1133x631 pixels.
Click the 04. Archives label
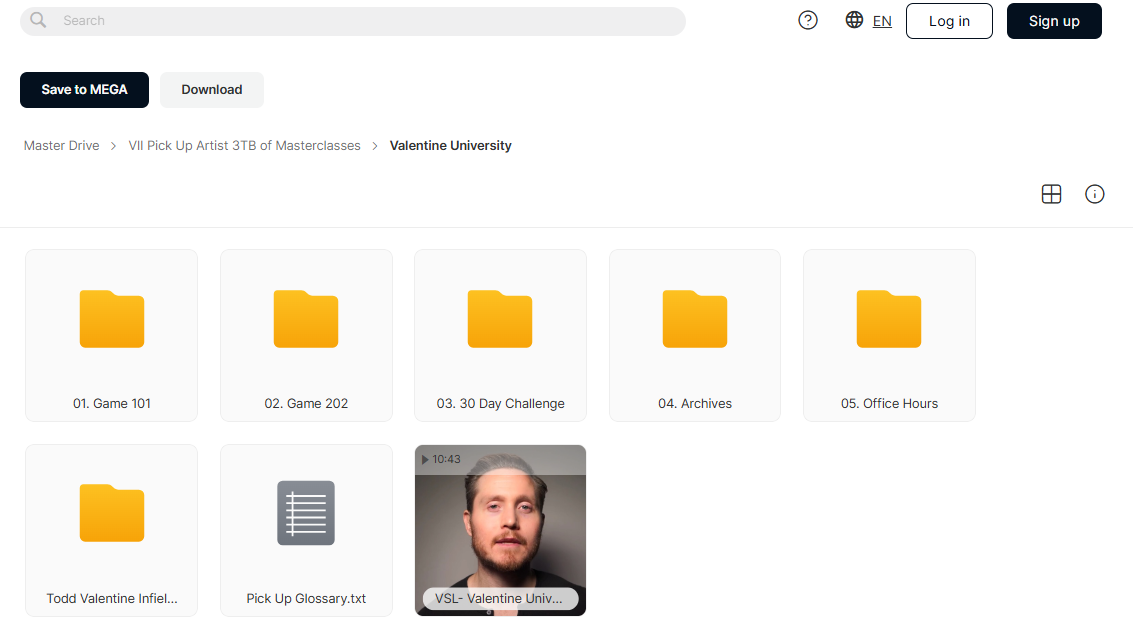695,403
